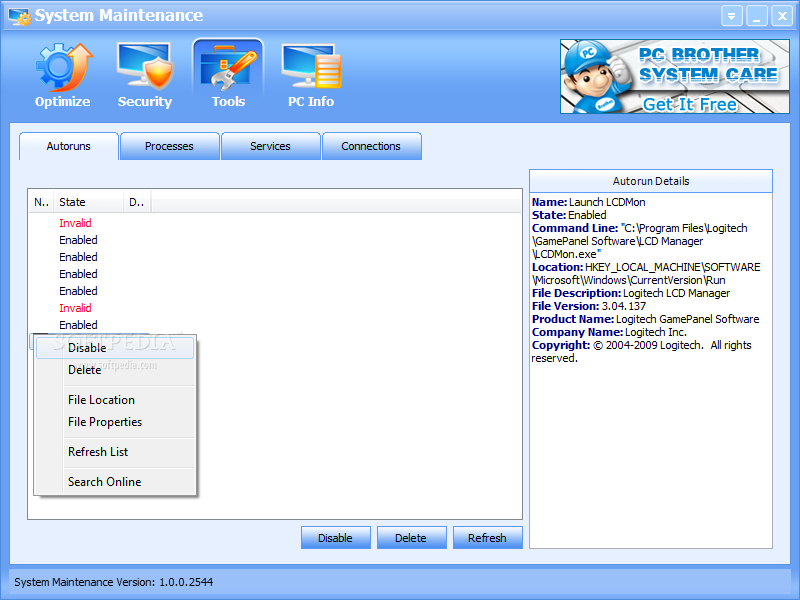Screen dimensions: 800x600
Task: Open the PC Info section
Action: click(x=311, y=76)
